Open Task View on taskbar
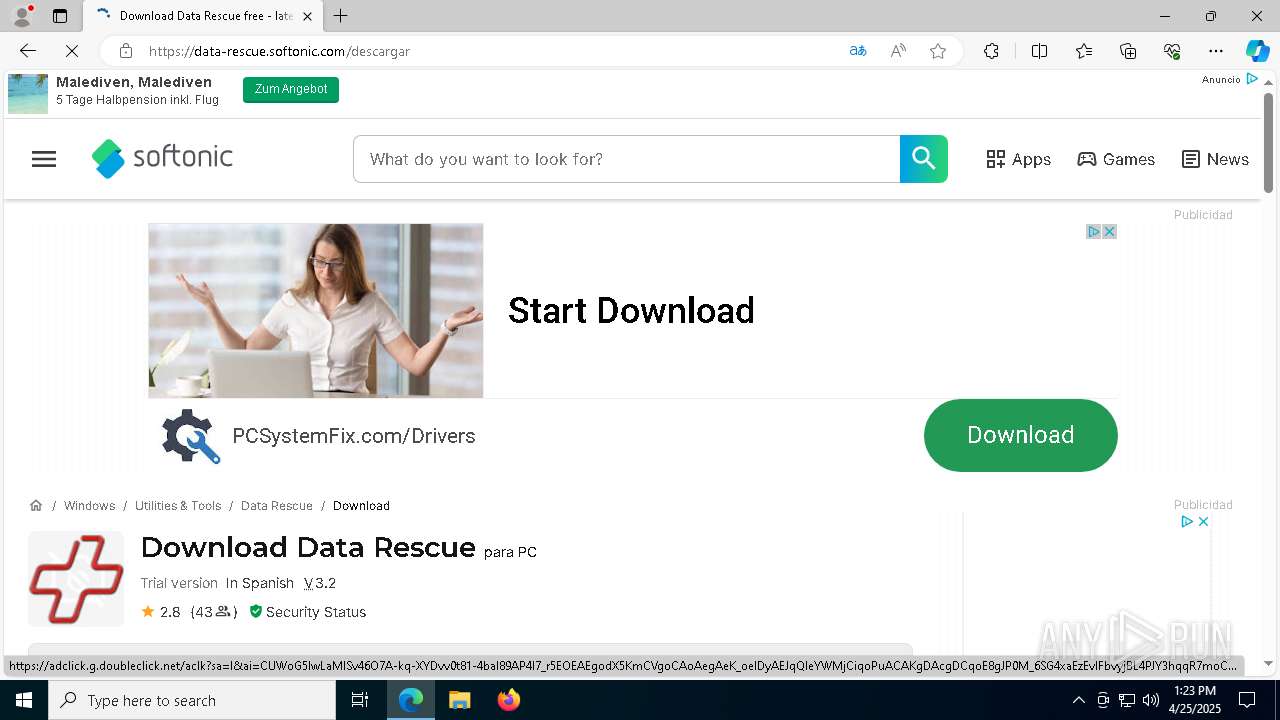This screenshot has height=720, width=1280. coord(360,700)
